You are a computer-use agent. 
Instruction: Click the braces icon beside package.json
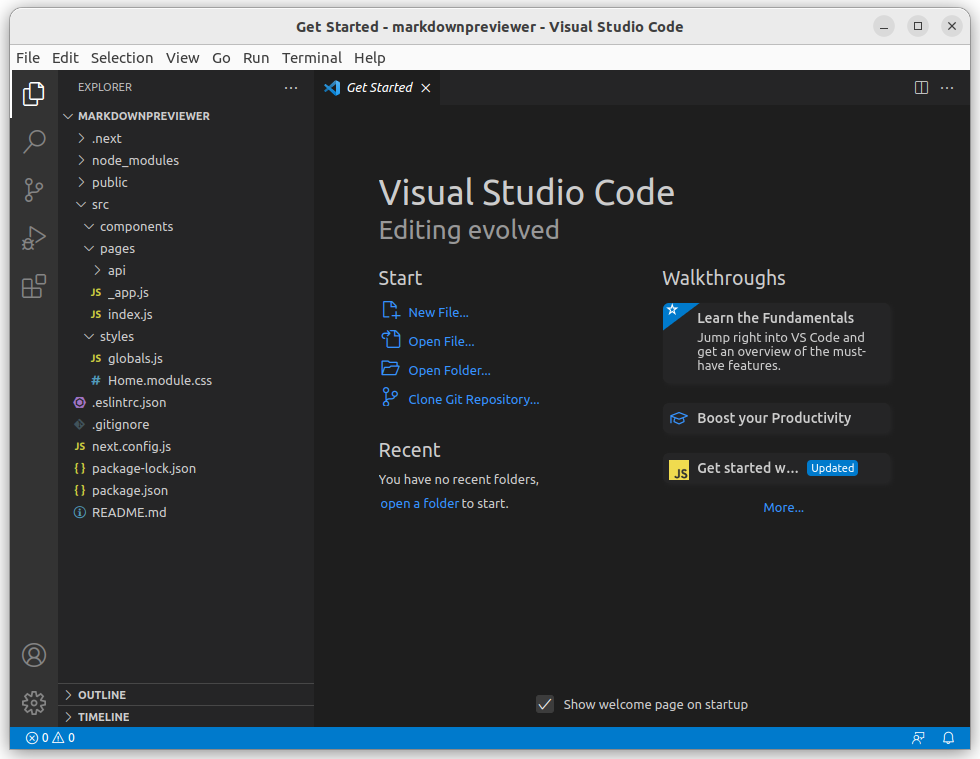pos(79,491)
